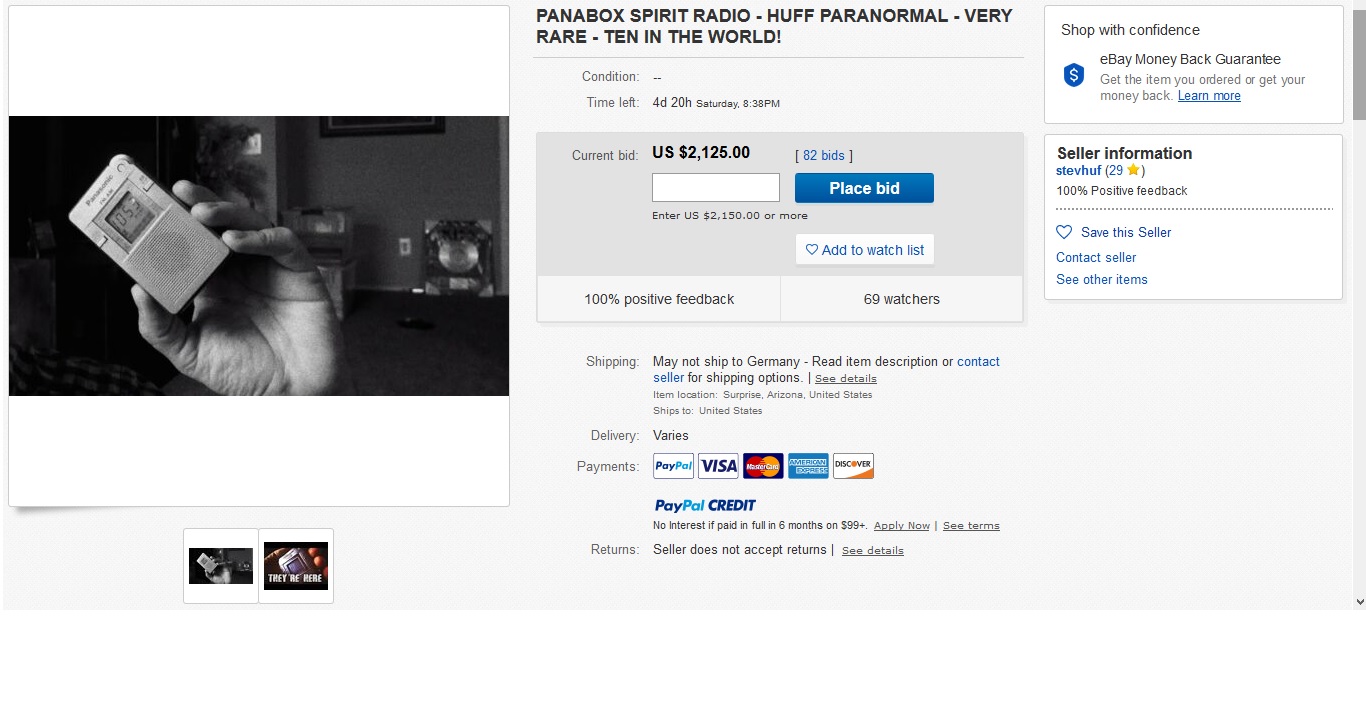Click the PayPal payment icon

[x=673, y=466]
